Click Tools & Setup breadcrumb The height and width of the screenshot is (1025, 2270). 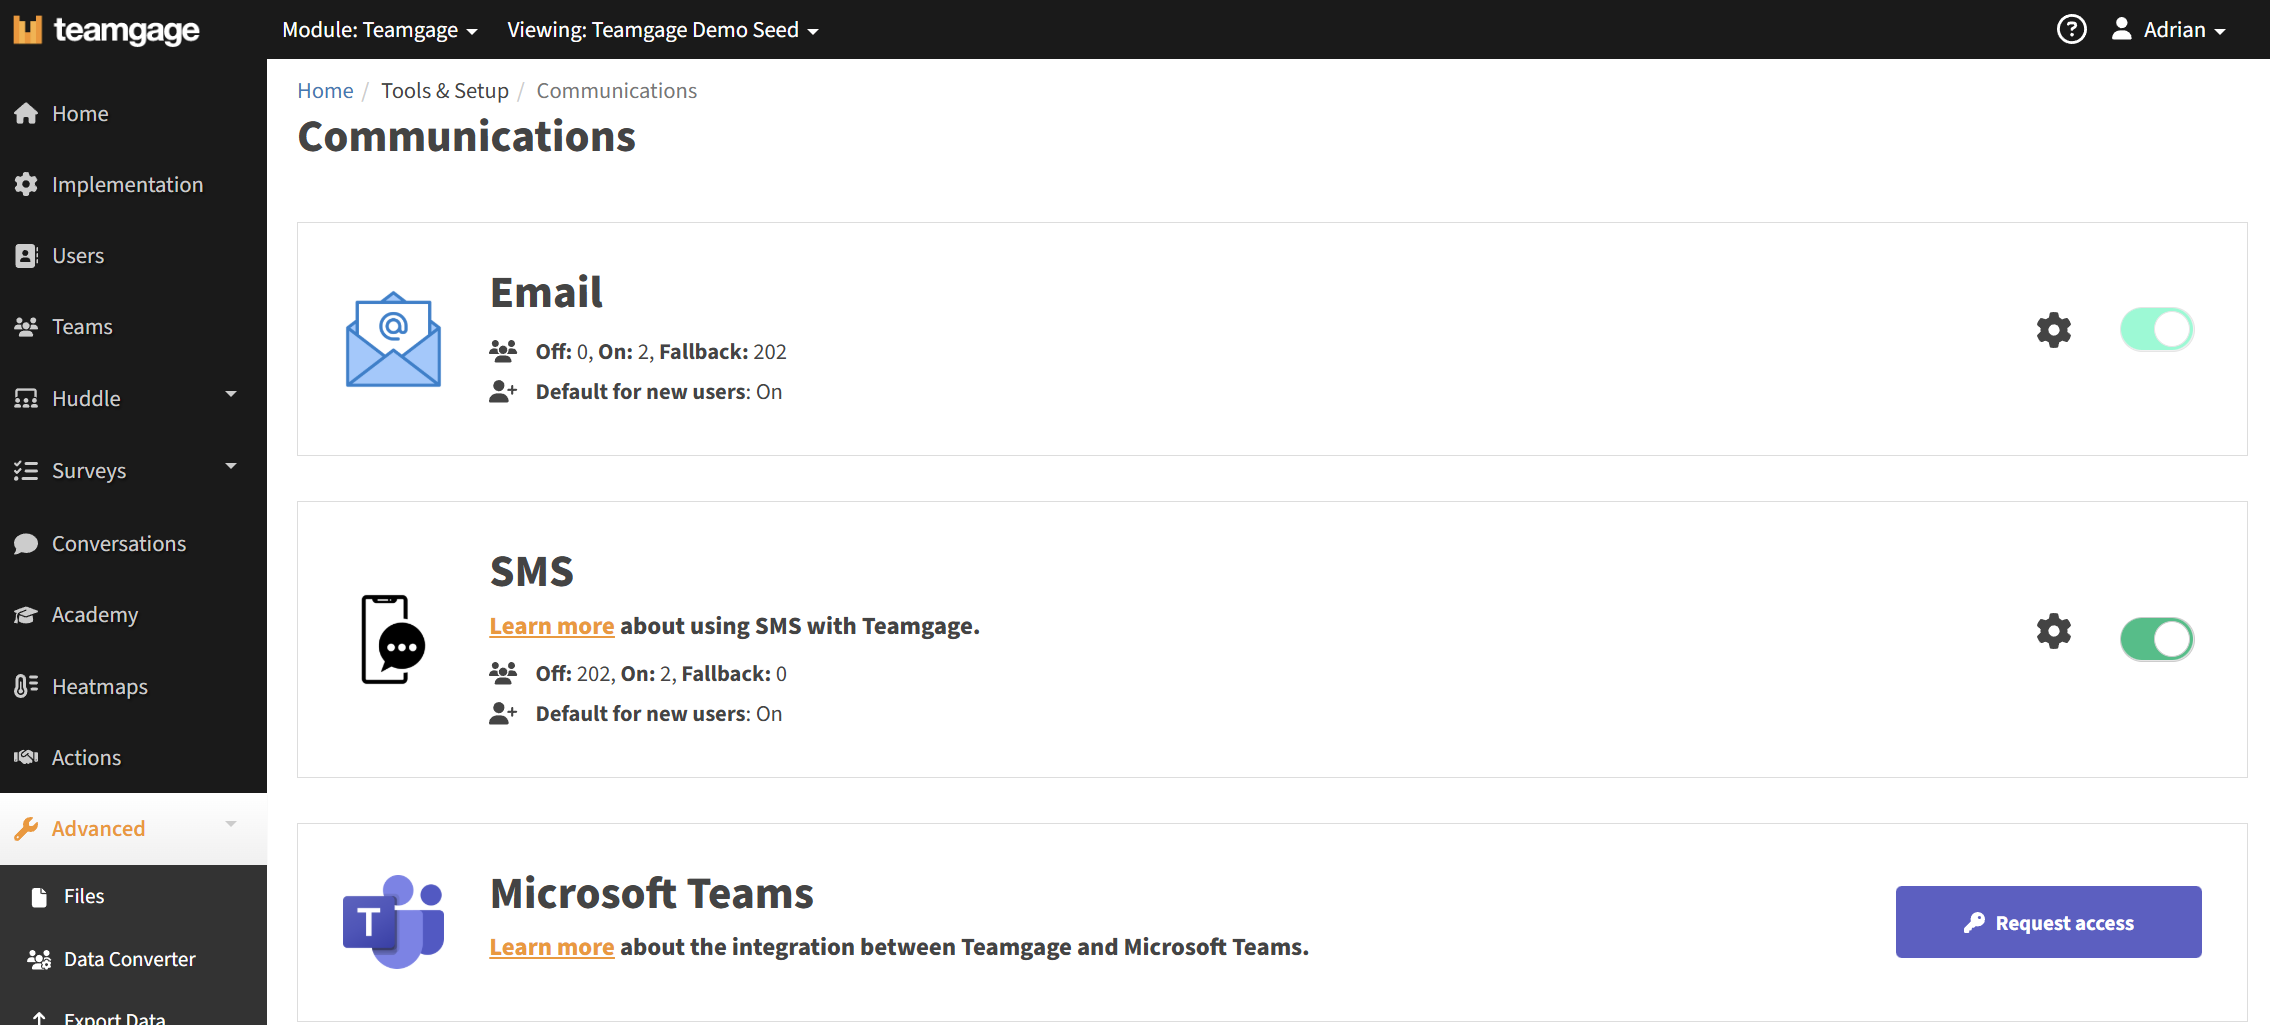[x=445, y=90]
